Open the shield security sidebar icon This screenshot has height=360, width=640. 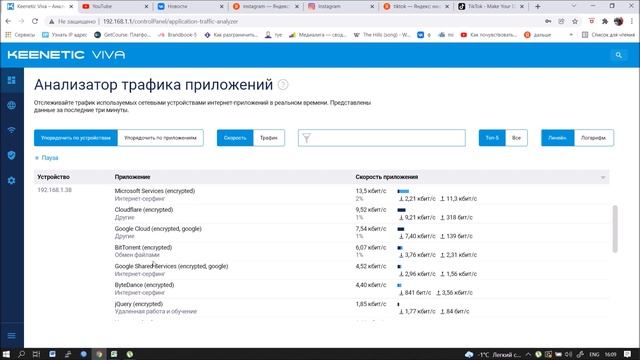click(11, 155)
